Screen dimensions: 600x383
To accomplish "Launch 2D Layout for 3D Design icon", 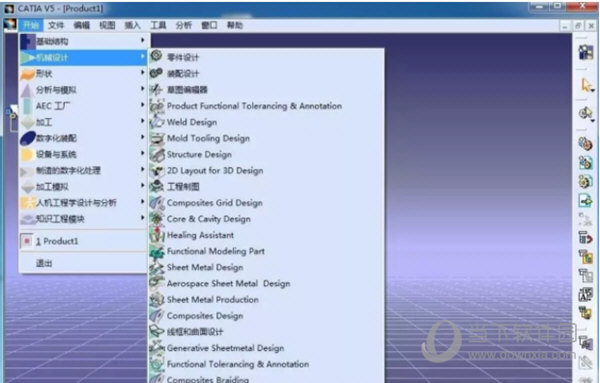I will 156,171.
